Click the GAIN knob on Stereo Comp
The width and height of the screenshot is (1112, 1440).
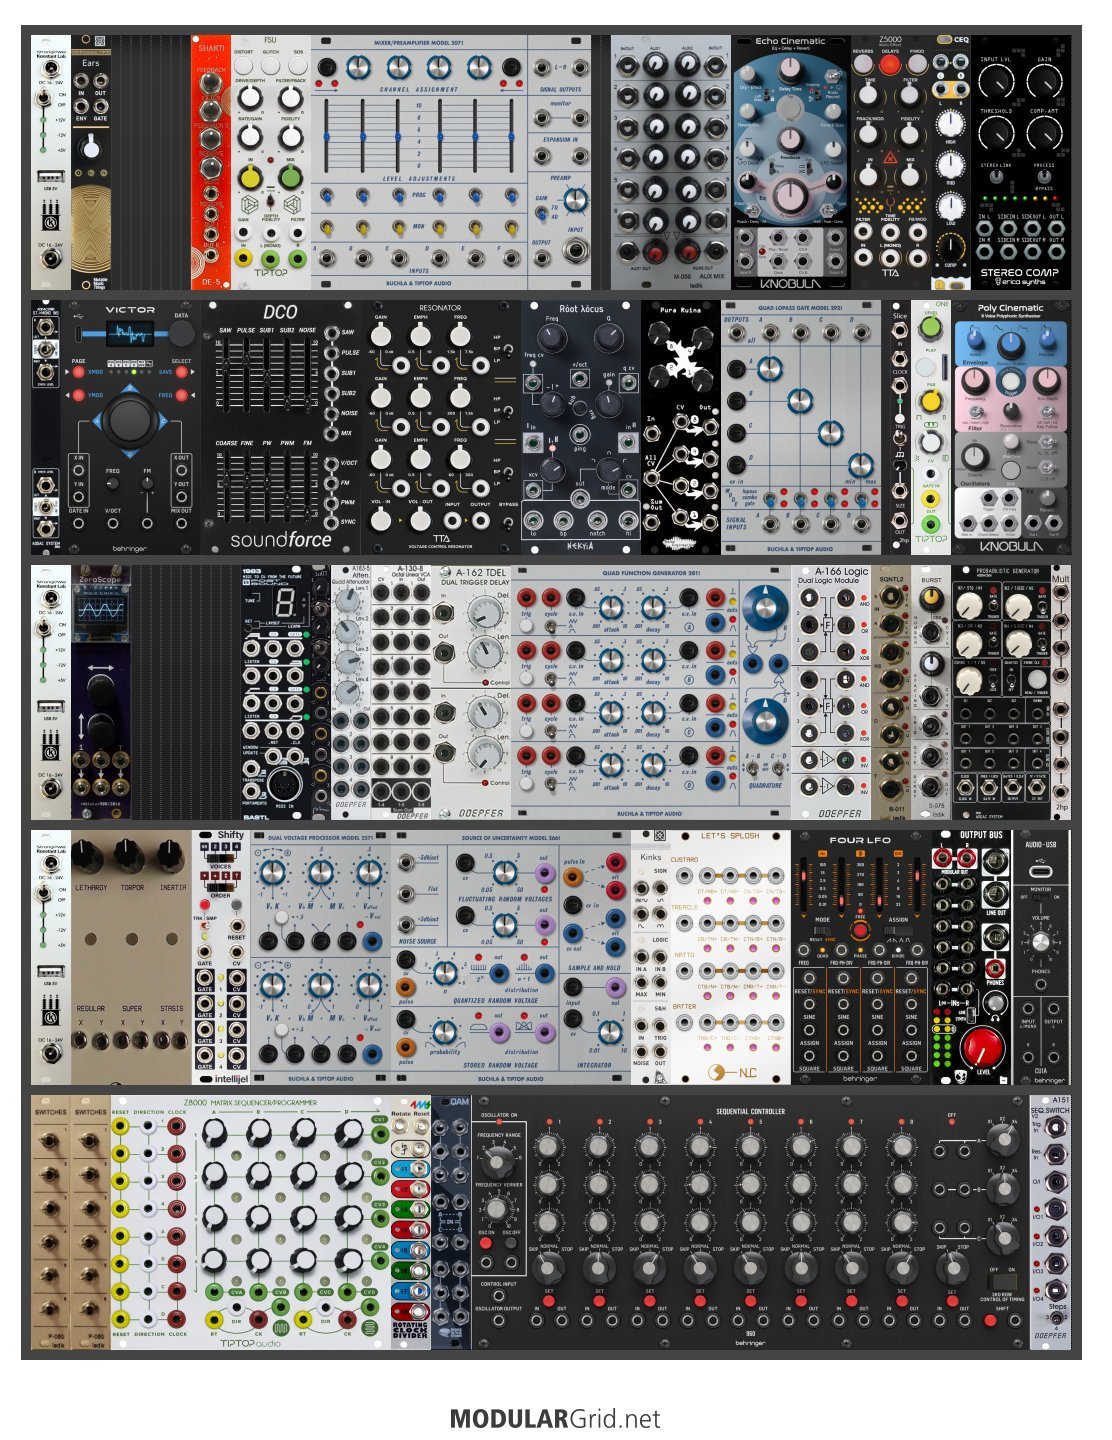1045,82
